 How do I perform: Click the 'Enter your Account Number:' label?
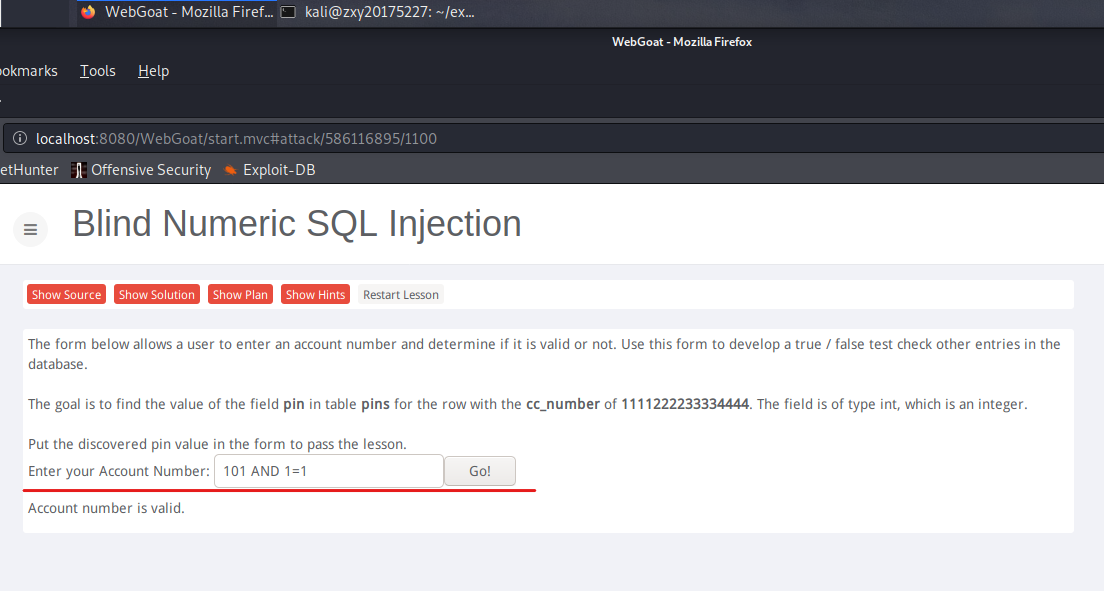pyautogui.click(x=119, y=471)
